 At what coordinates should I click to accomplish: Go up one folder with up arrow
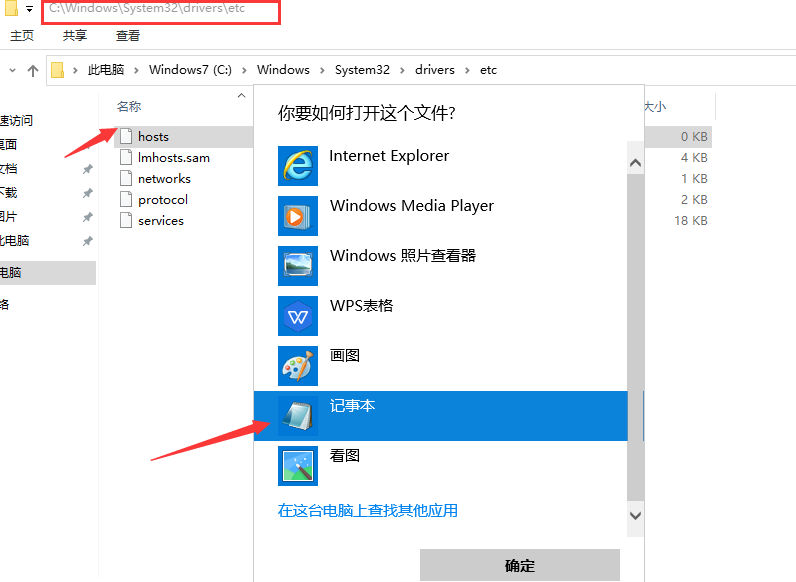click(x=33, y=70)
